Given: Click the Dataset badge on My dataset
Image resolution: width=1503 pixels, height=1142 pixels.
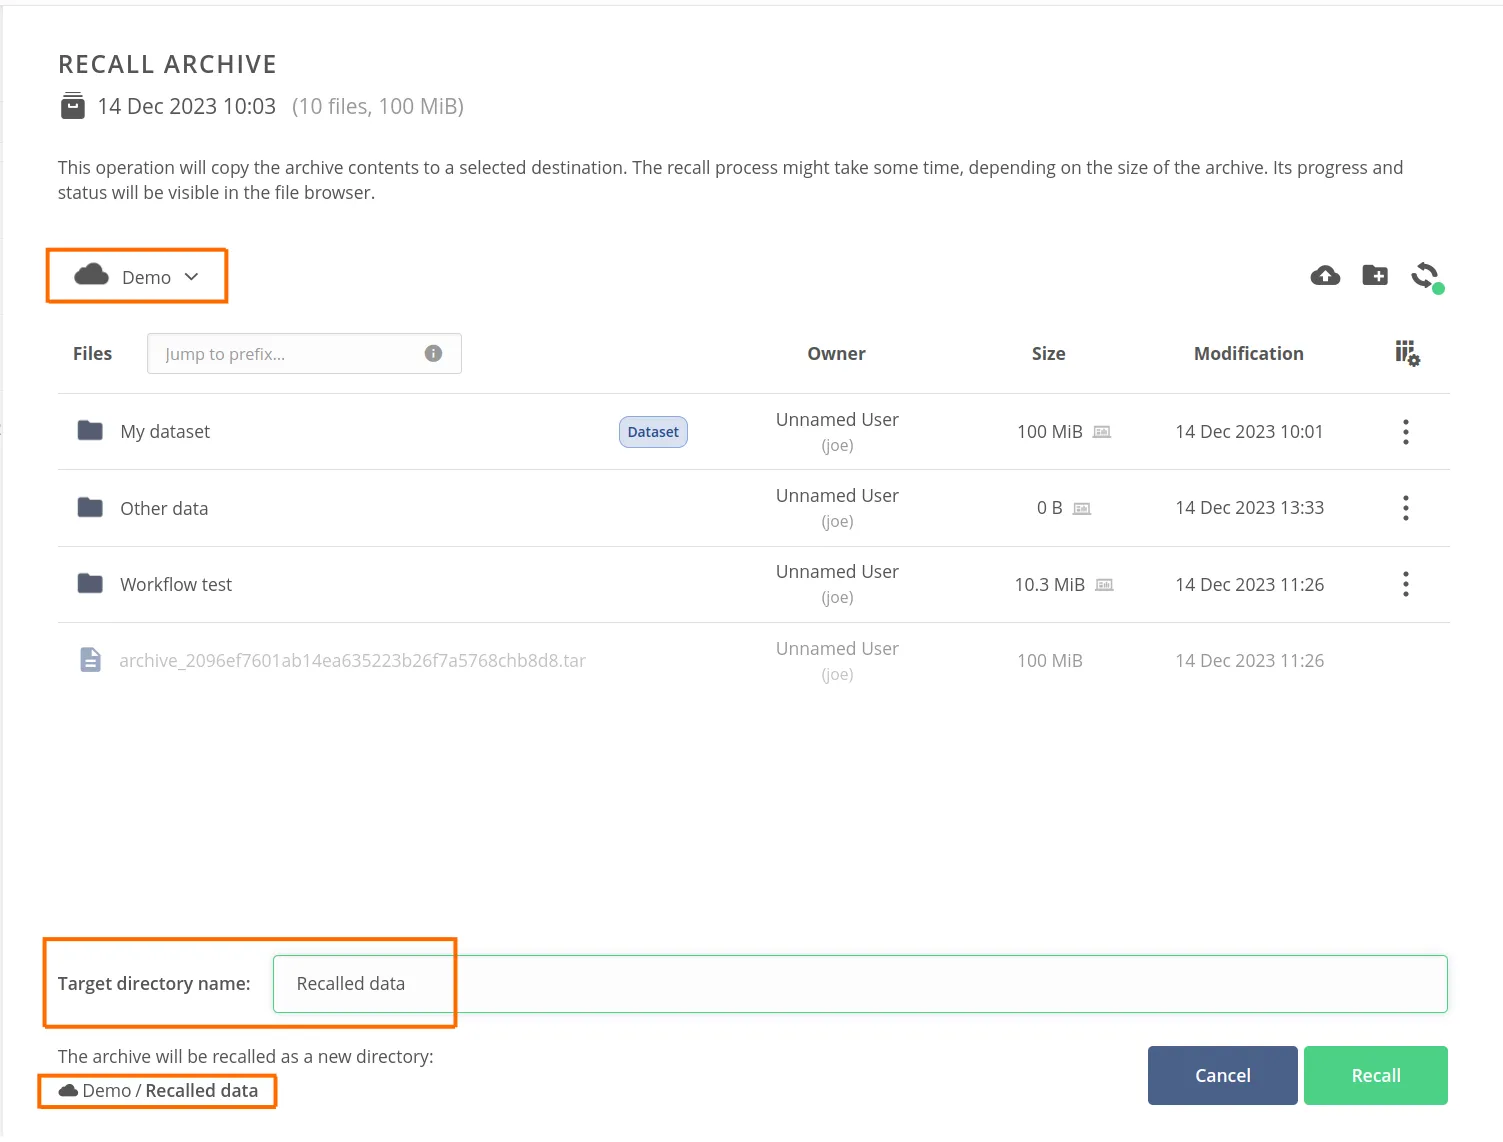Looking at the screenshot, I should [653, 432].
